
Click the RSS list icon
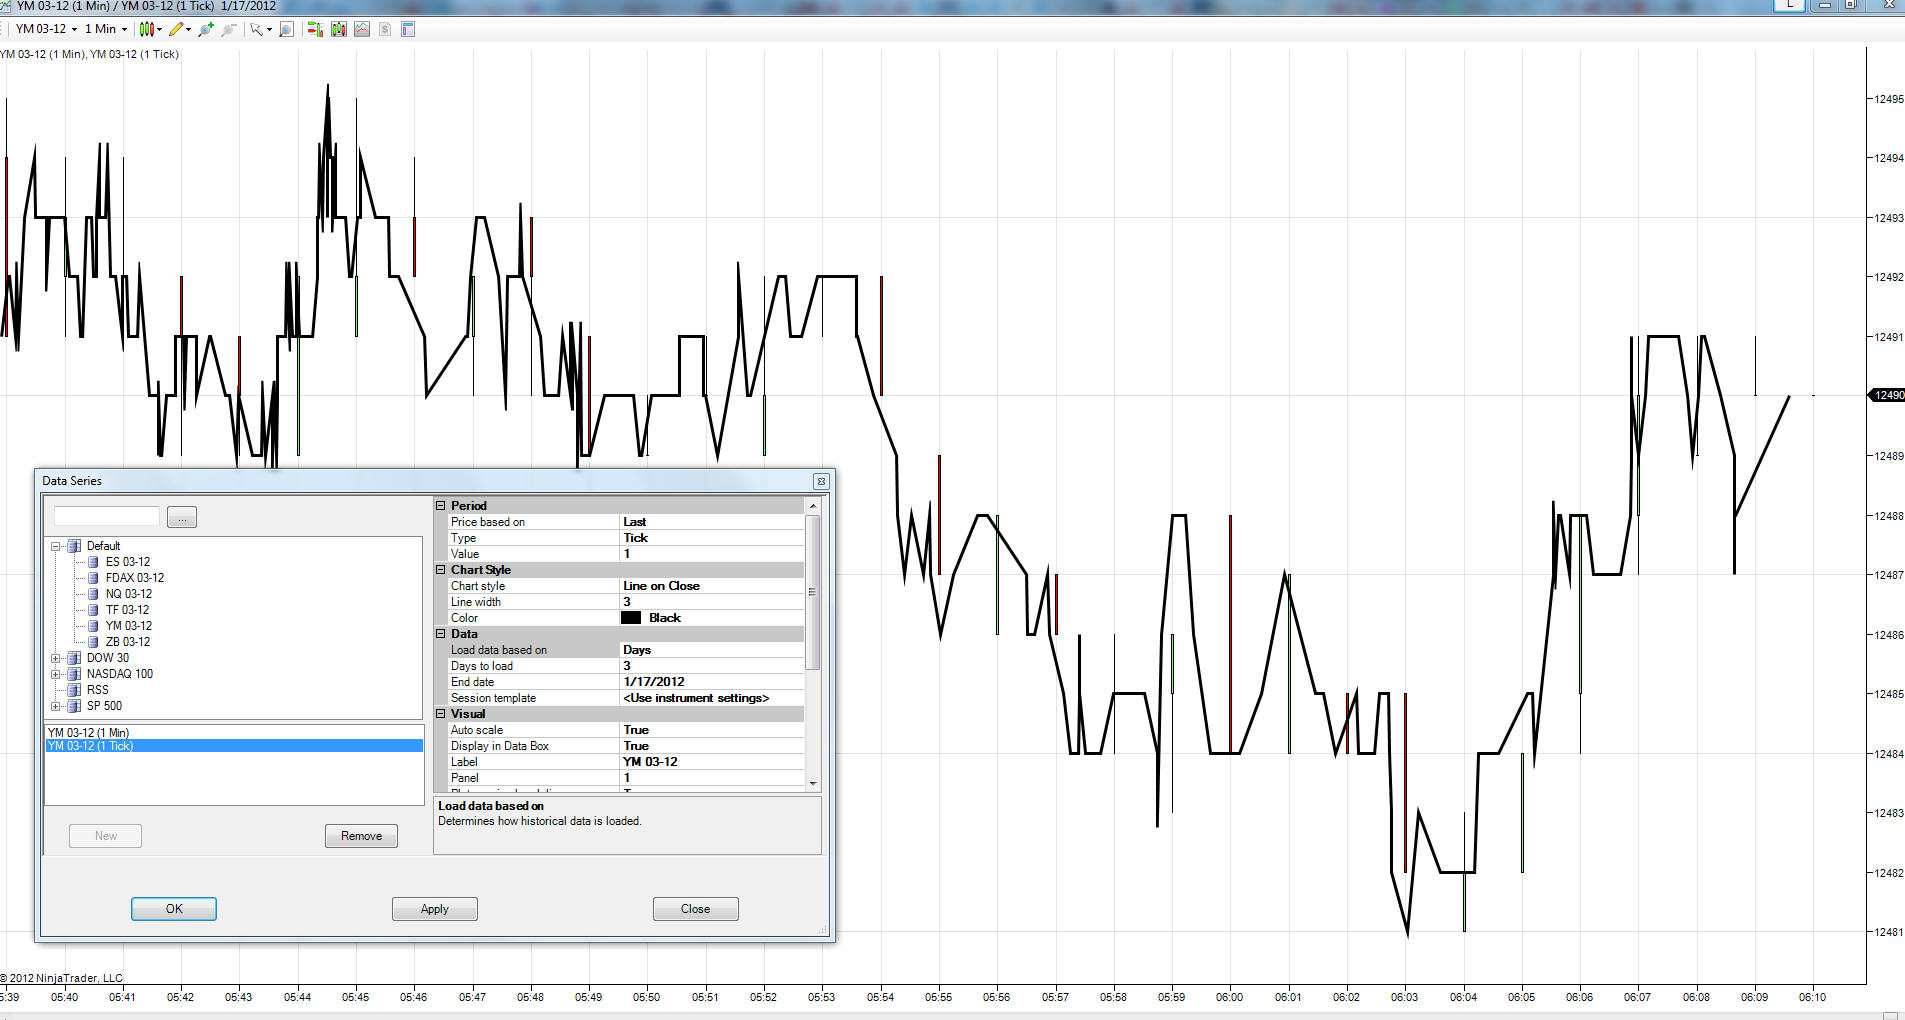click(x=74, y=690)
